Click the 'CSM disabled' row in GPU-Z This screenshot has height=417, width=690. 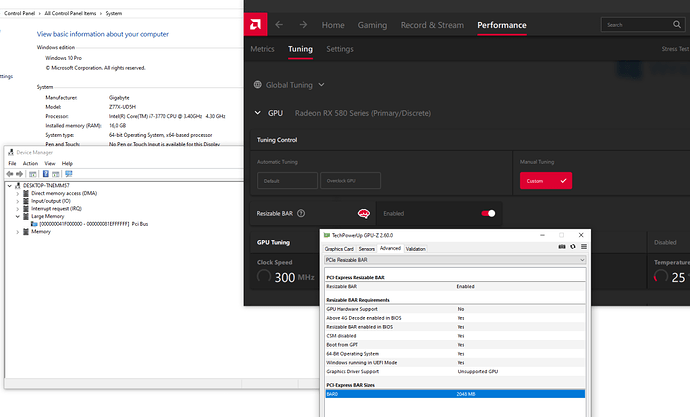pos(455,336)
